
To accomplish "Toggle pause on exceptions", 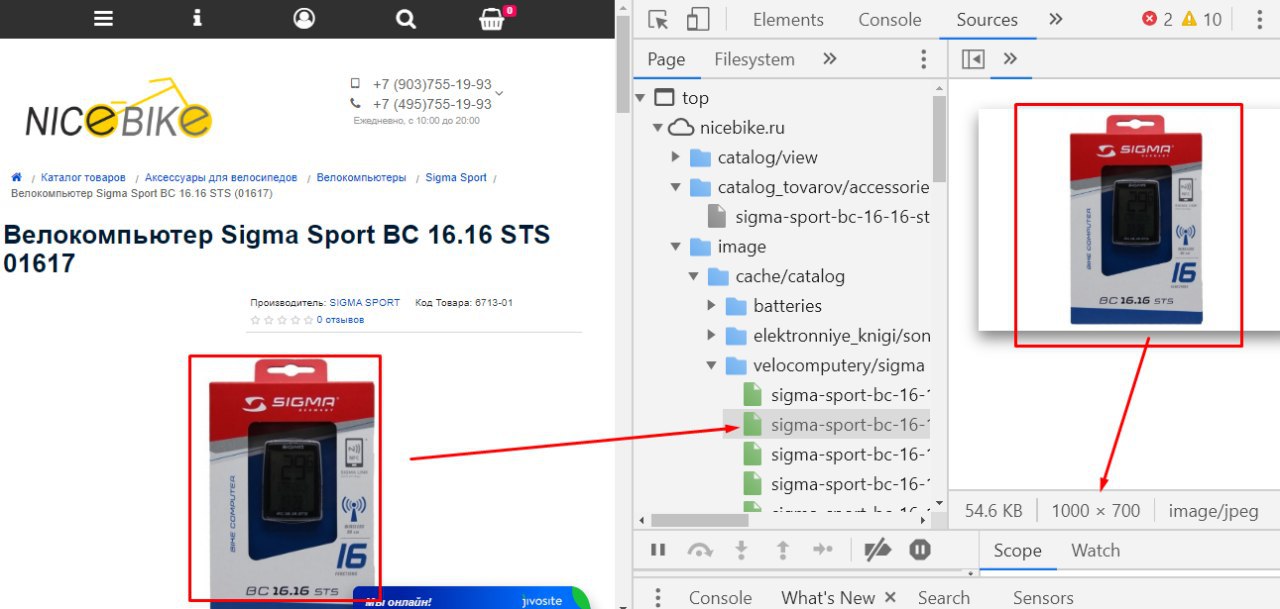I will [x=920, y=549].
